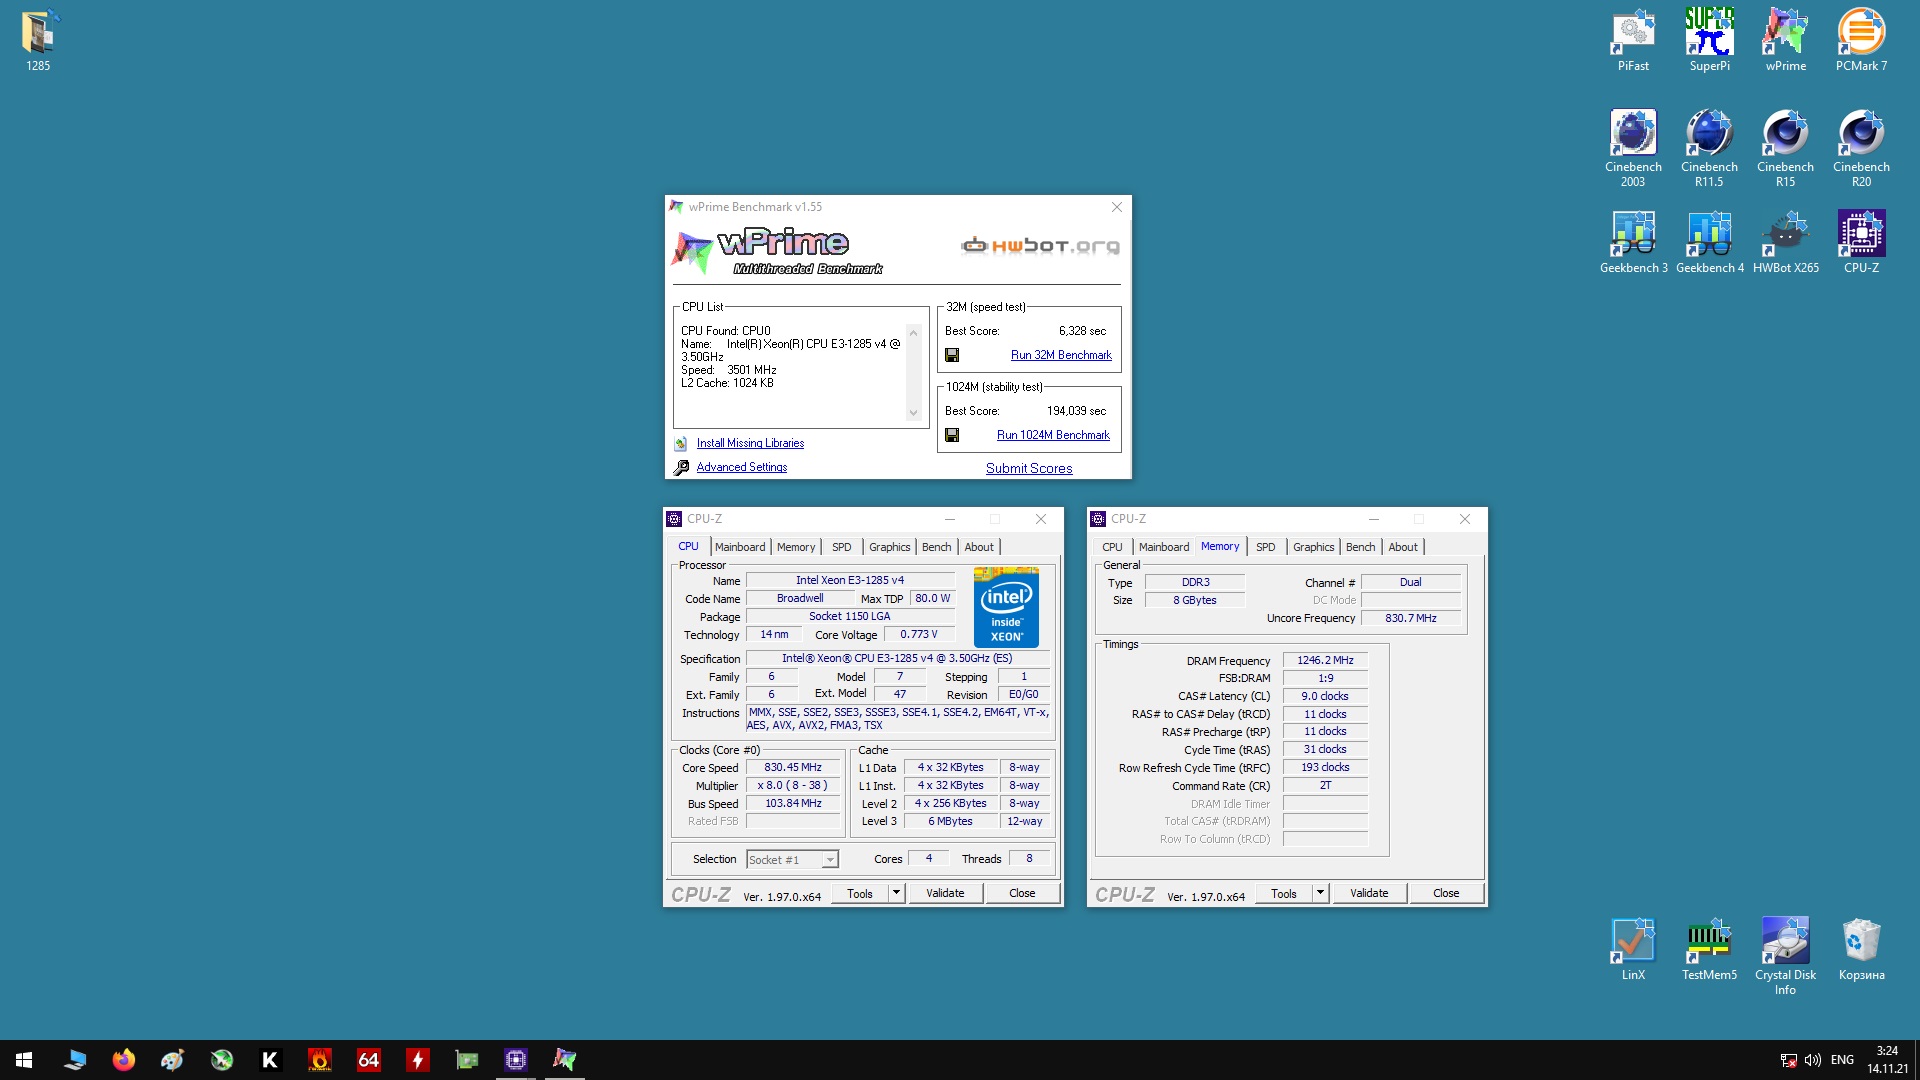Image resolution: width=1920 pixels, height=1080 pixels.
Task: Open the Tools dropdown arrow in Memory CPU-Z window
Action: 1320,893
